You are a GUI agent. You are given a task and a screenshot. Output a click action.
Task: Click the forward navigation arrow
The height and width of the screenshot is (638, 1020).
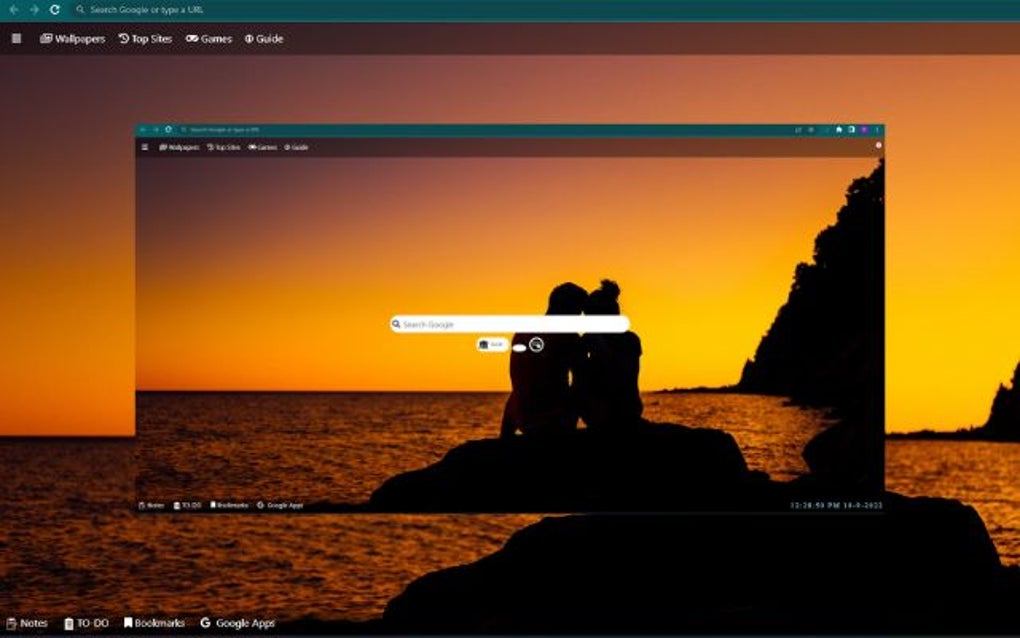(x=36, y=10)
